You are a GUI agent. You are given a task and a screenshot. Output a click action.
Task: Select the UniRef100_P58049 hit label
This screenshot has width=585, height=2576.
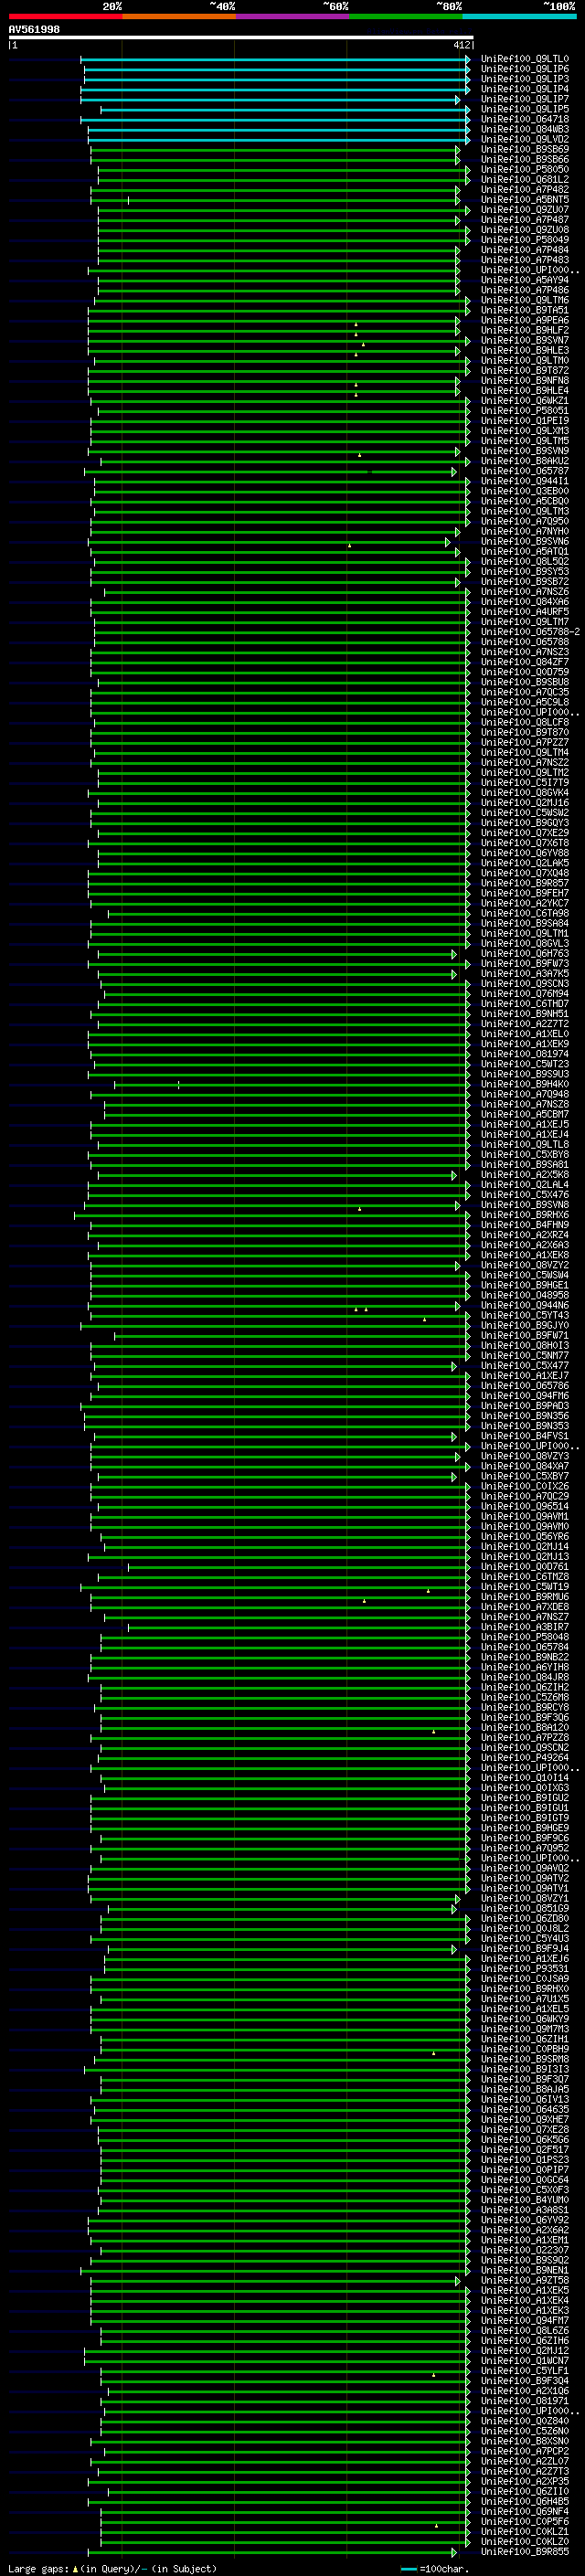pyautogui.click(x=524, y=240)
